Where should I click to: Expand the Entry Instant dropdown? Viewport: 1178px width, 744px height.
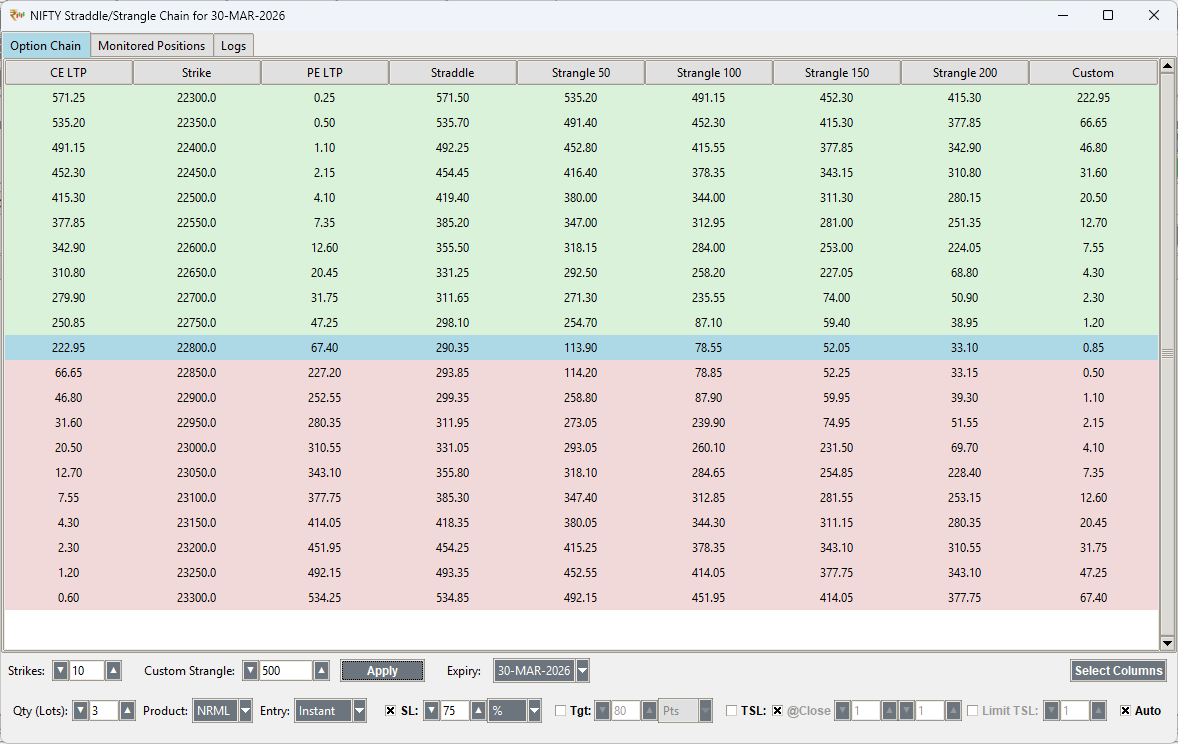pyautogui.click(x=359, y=711)
